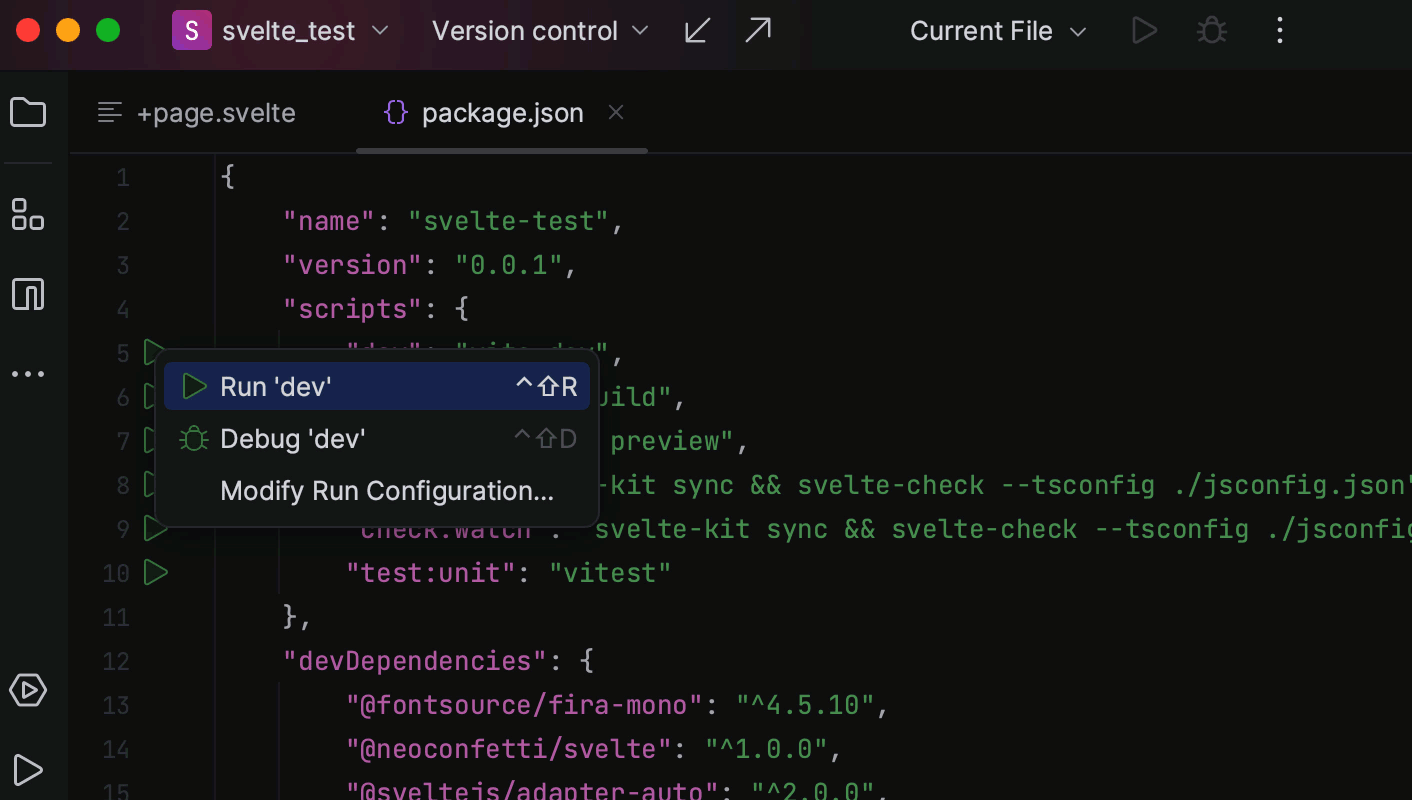This screenshot has height=800, width=1412.
Task: Open the toolbar More Actions vertical dots
Action: pos(1279,31)
